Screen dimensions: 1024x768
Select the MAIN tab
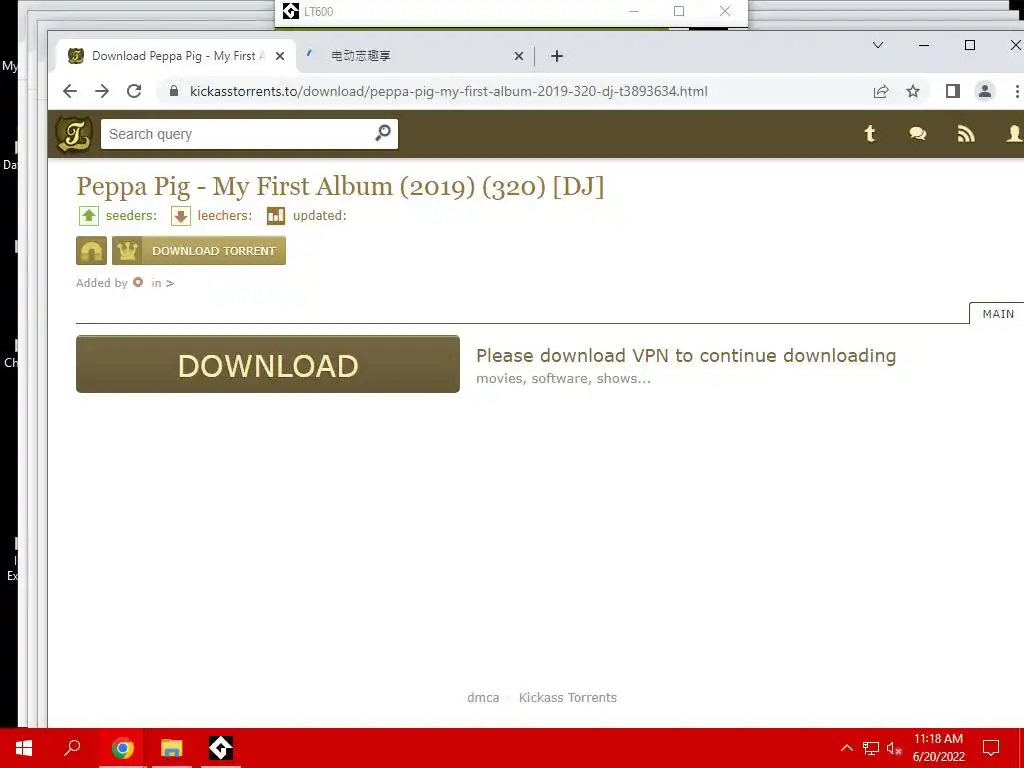tap(998, 314)
